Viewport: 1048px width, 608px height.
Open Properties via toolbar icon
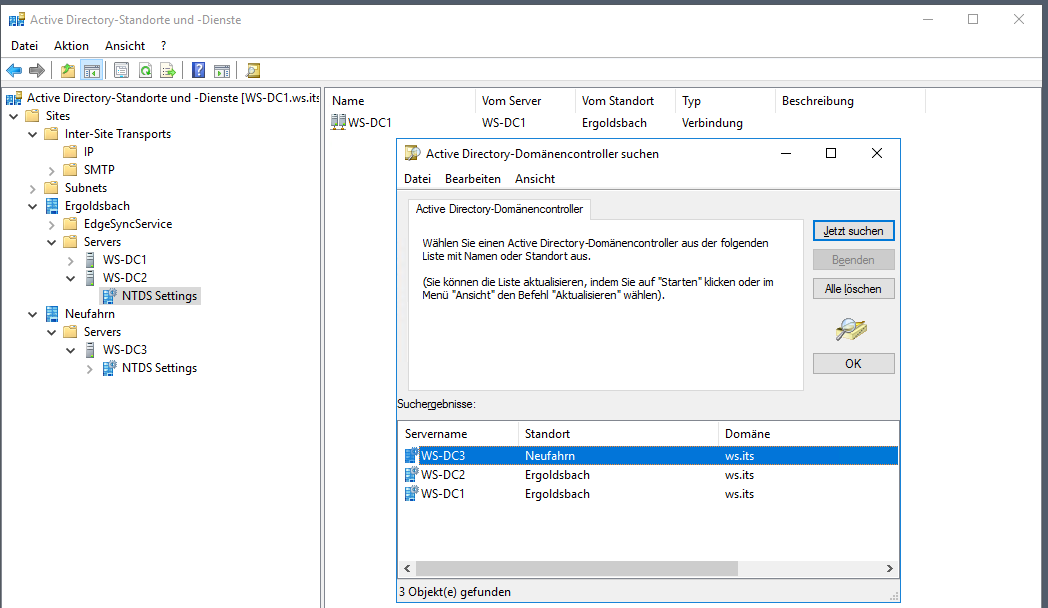[x=121, y=70]
